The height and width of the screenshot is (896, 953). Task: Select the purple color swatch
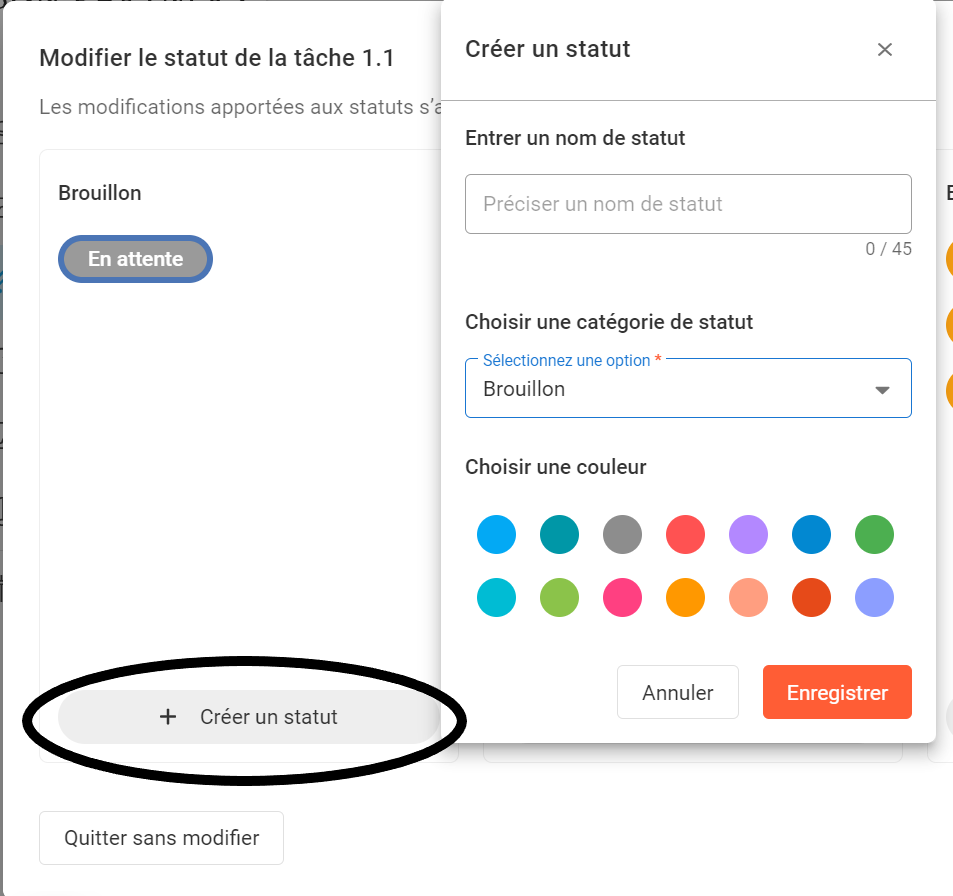pyautogui.click(x=748, y=535)
